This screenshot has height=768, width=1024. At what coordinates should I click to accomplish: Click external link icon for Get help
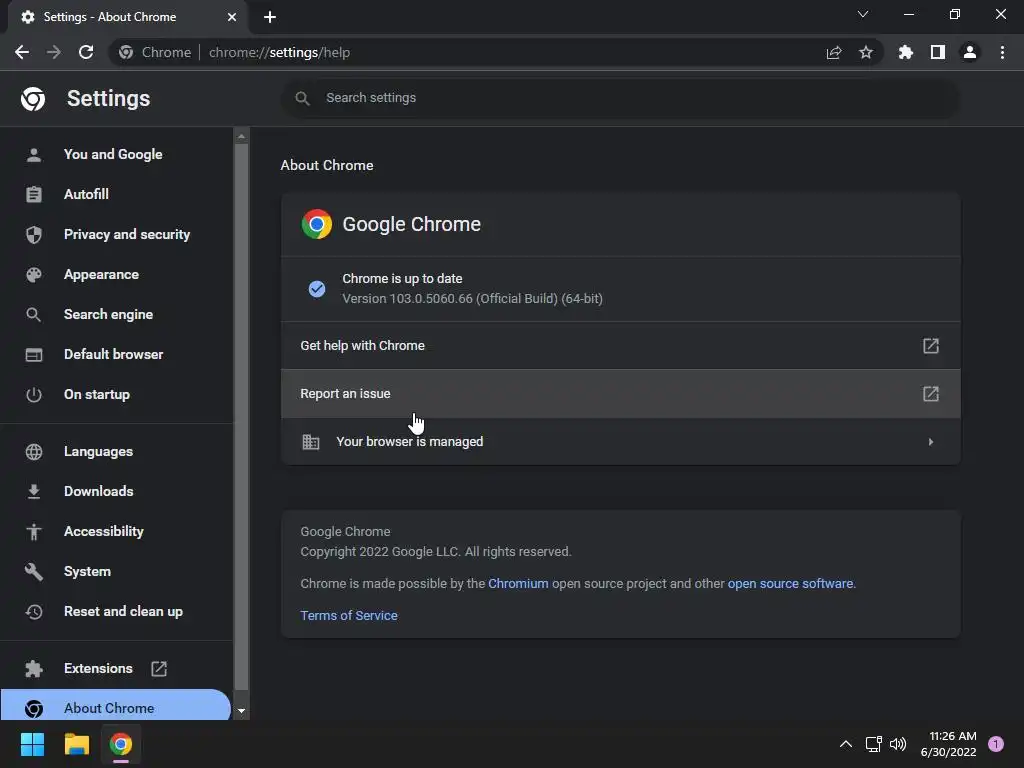pyautogui.click(x=931, y=345)
